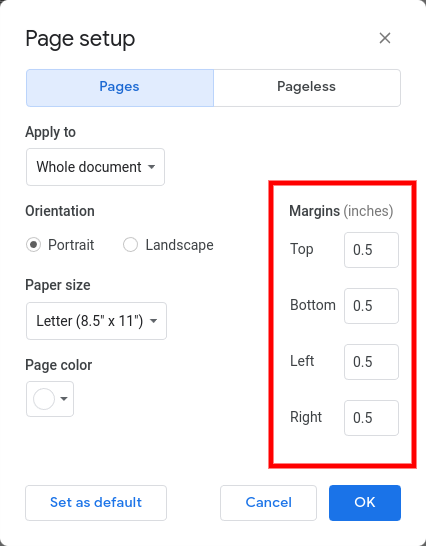This screenshot has width=426, height=546.
Task: Confirm settings with OK
Action: (365, 503)
